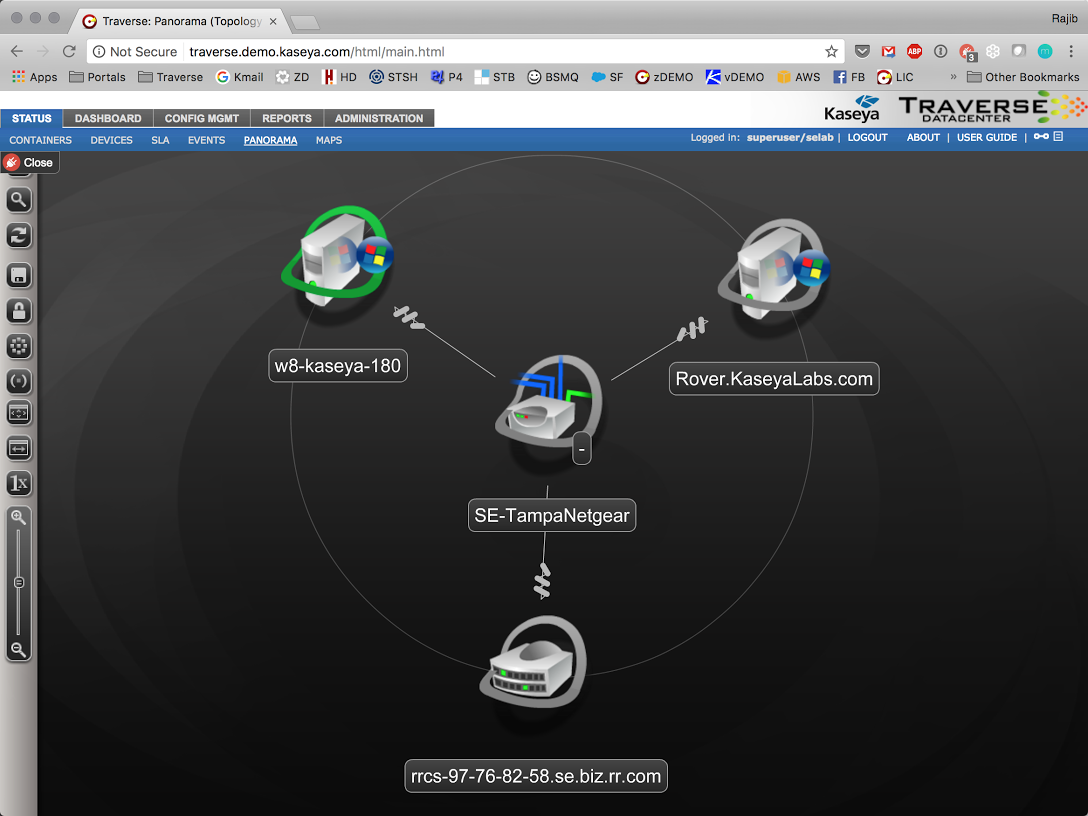Click the LOGOUT link
Screen dimensions: 1088x816
867,137
